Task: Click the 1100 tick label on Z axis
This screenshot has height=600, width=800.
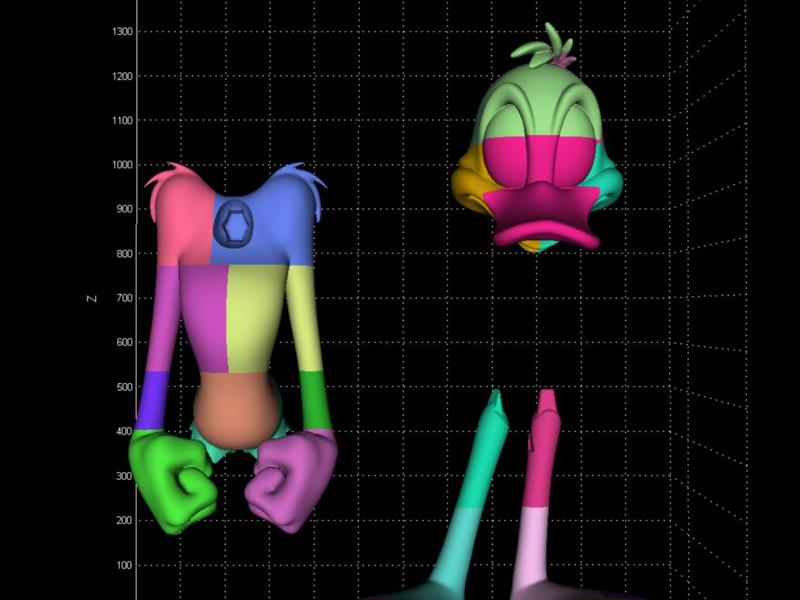Action: (x=122, y=120)
